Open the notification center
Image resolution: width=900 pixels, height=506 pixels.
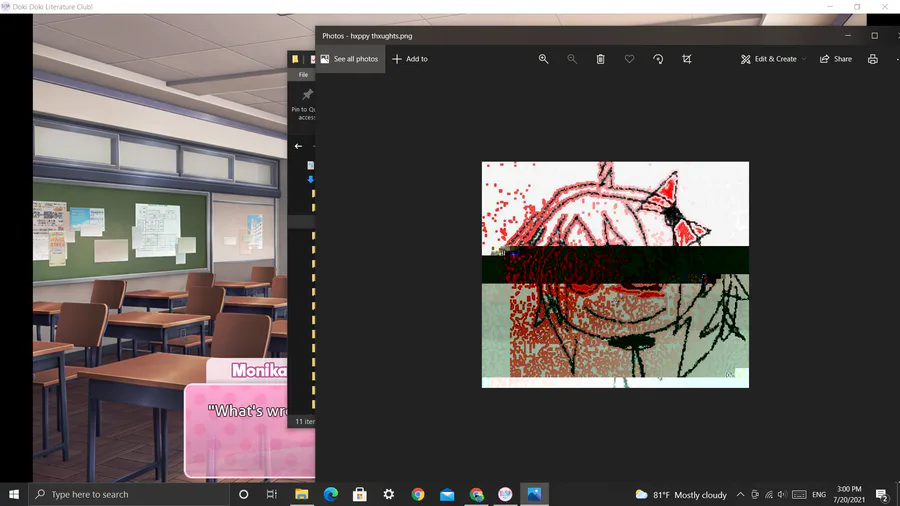click(x=882, y=495)
